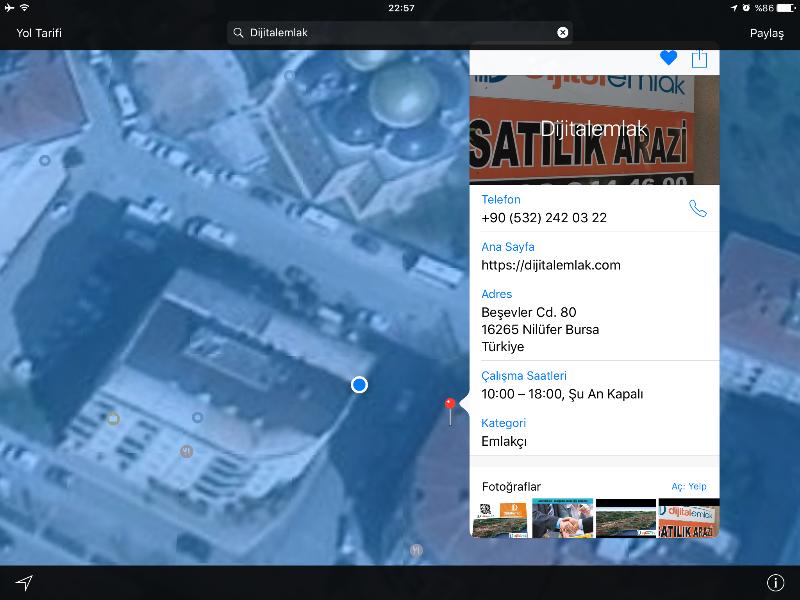Image resolution: width=800 pixels, height=600 pixels.
Task: Open Yol Tarifi directions
Action: [x=39, y=33]
